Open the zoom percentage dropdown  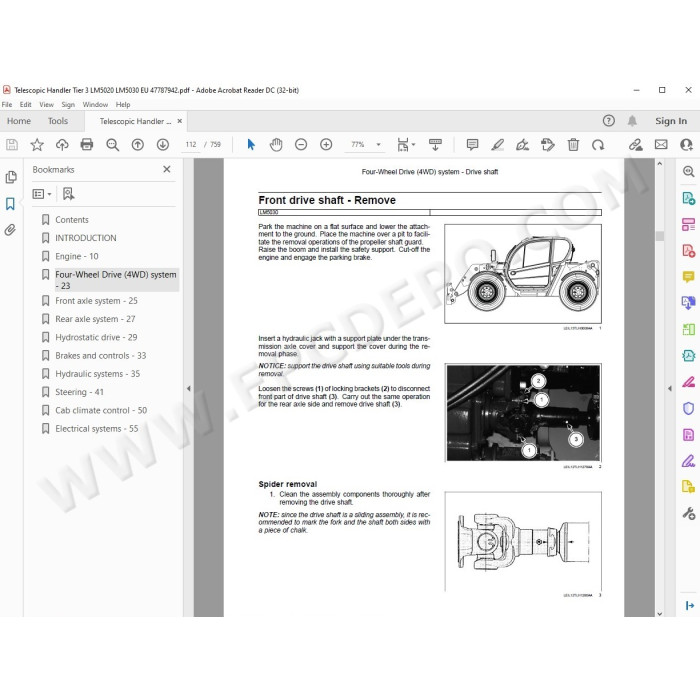coord(378,145)
